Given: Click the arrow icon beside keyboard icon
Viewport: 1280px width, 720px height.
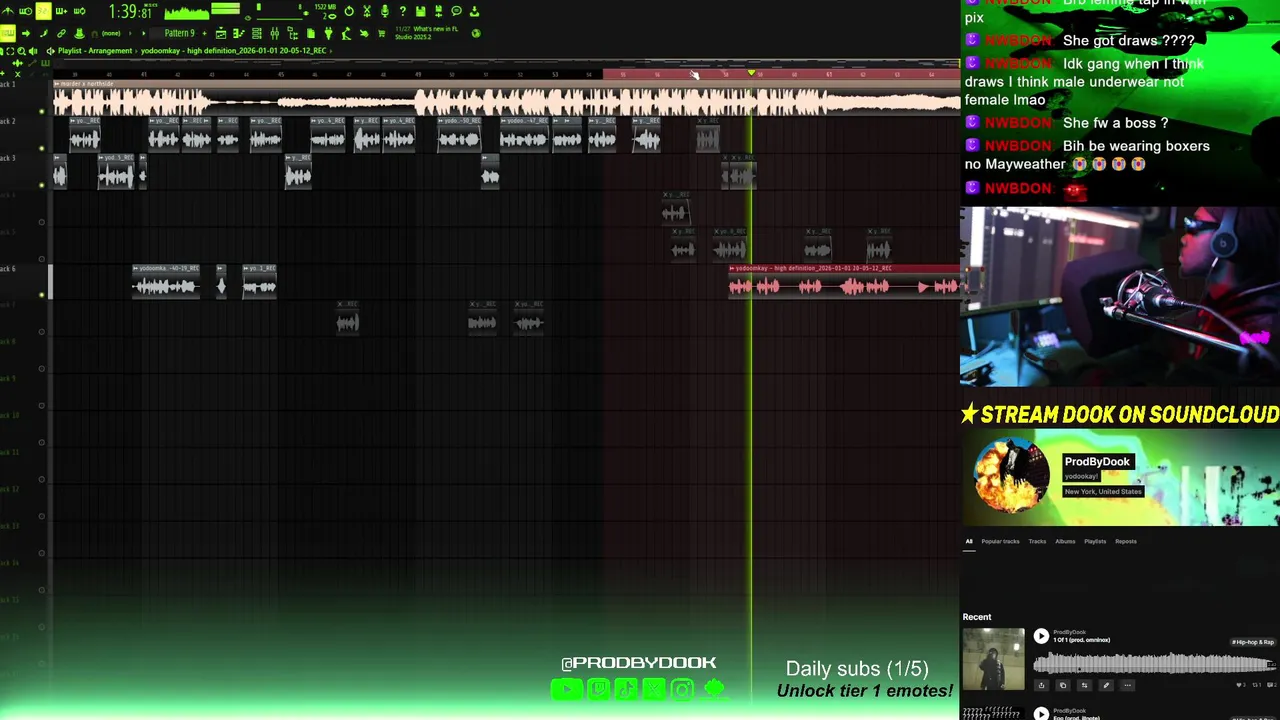Looking at the screenshot, I should 26,33.
